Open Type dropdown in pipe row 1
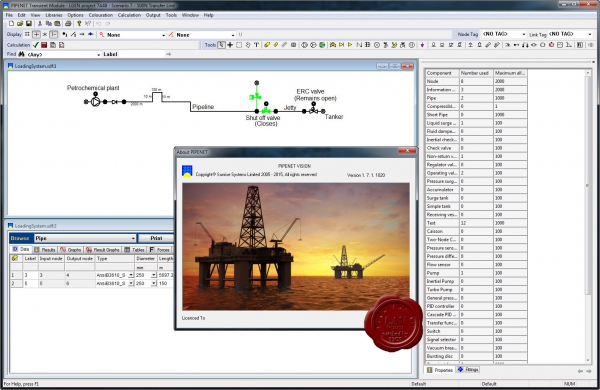This screenshot has width=600, height=390. pos(131,275)
